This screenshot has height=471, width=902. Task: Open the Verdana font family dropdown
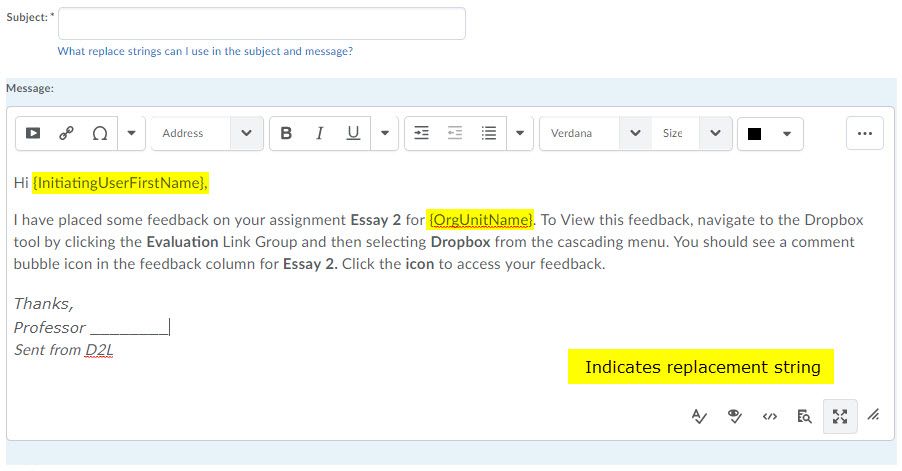click(594, 133)
